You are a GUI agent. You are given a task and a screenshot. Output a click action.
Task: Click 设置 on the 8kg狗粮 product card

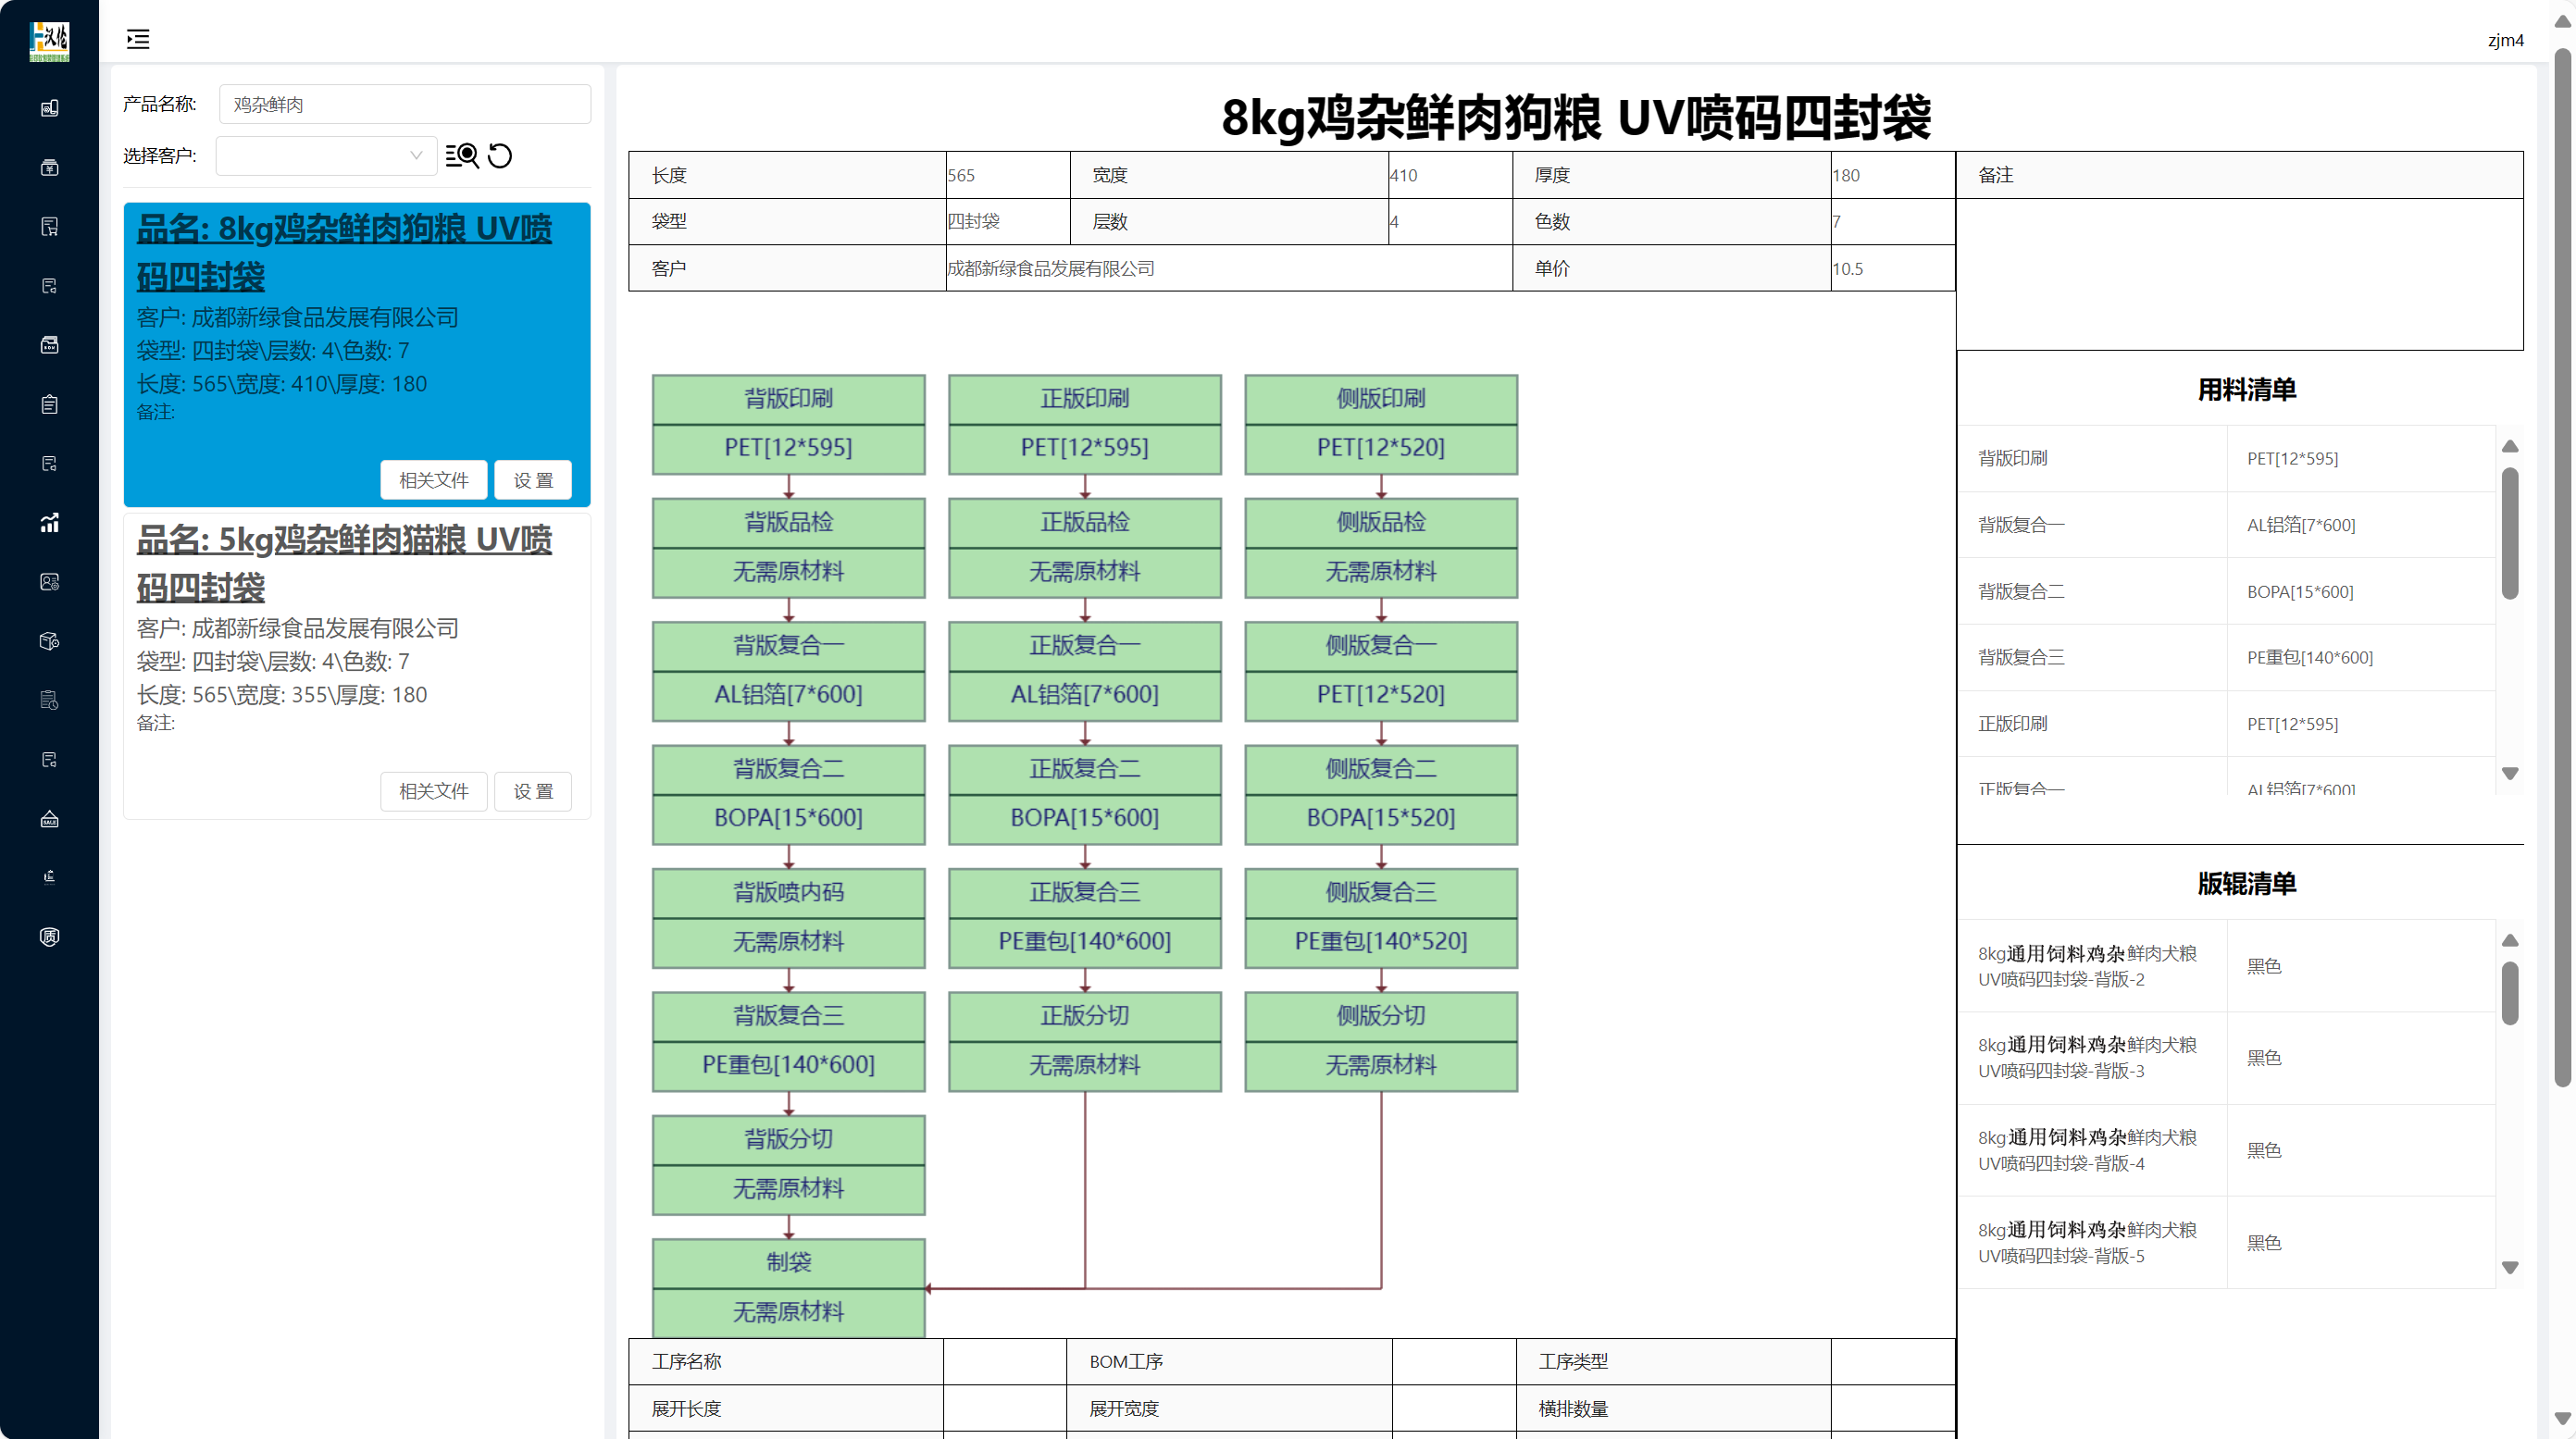point(533,481)
